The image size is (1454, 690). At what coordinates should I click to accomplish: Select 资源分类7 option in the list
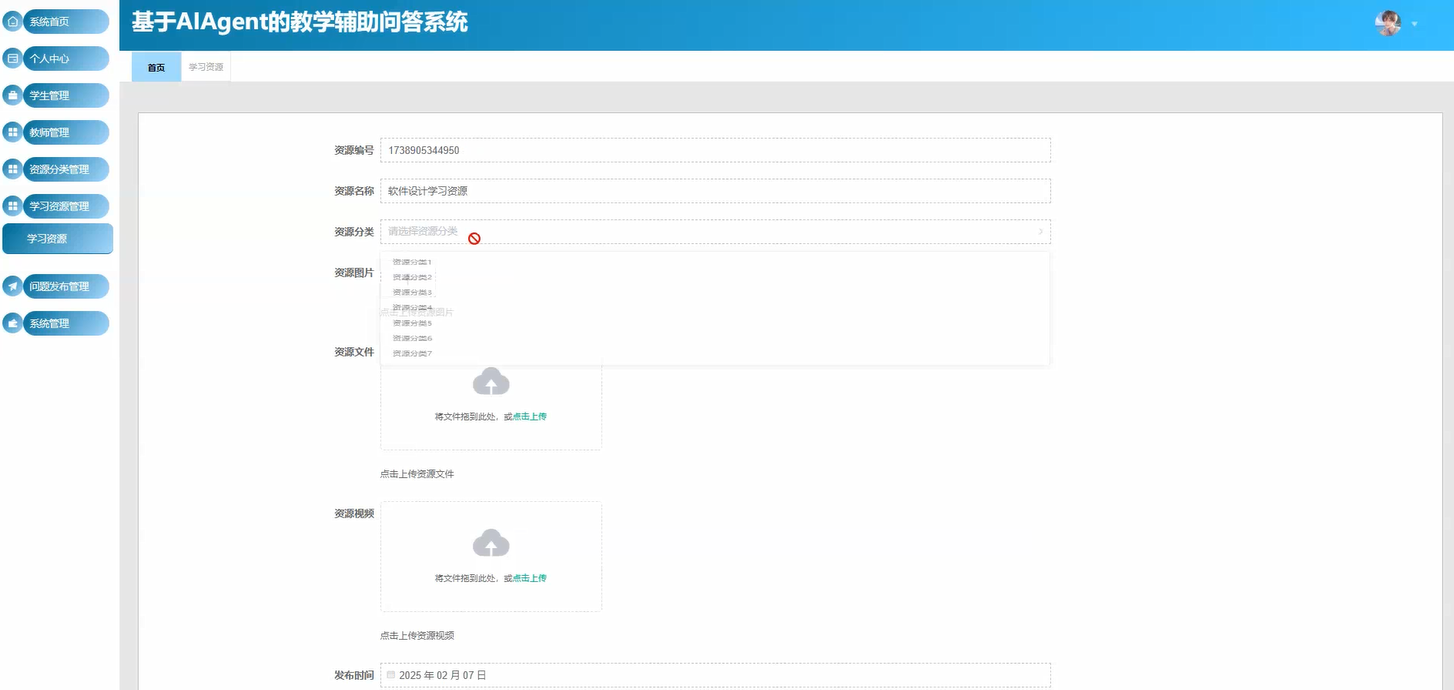pyautogui.click(x=413, y=353)
